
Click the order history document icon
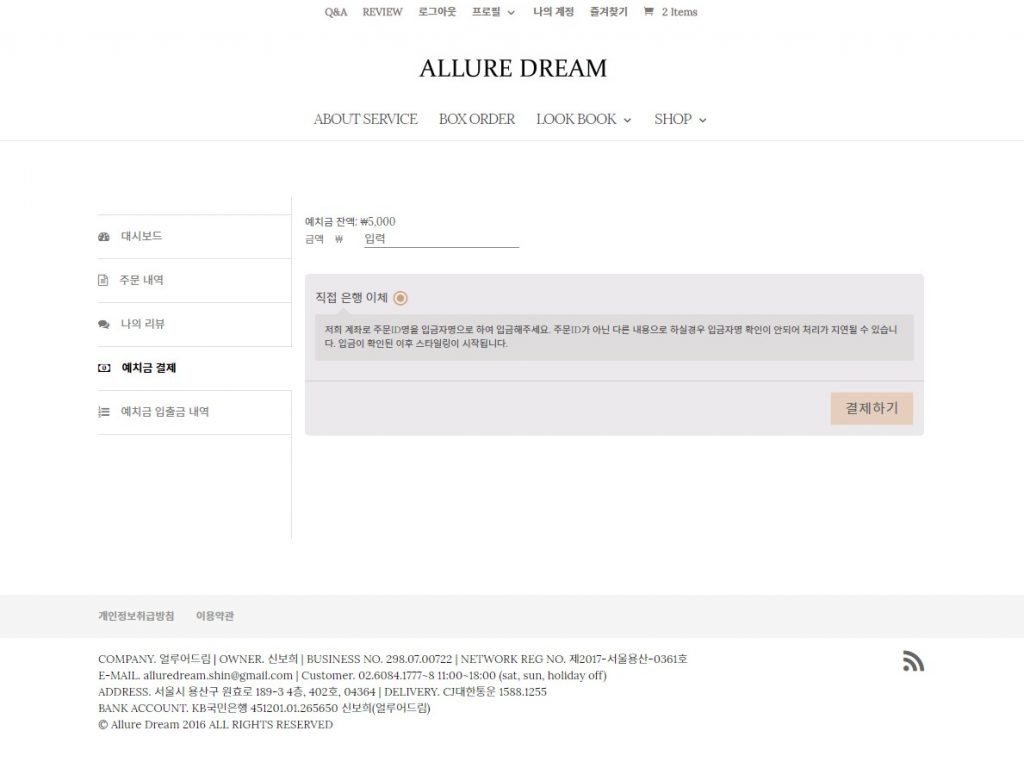103,280
